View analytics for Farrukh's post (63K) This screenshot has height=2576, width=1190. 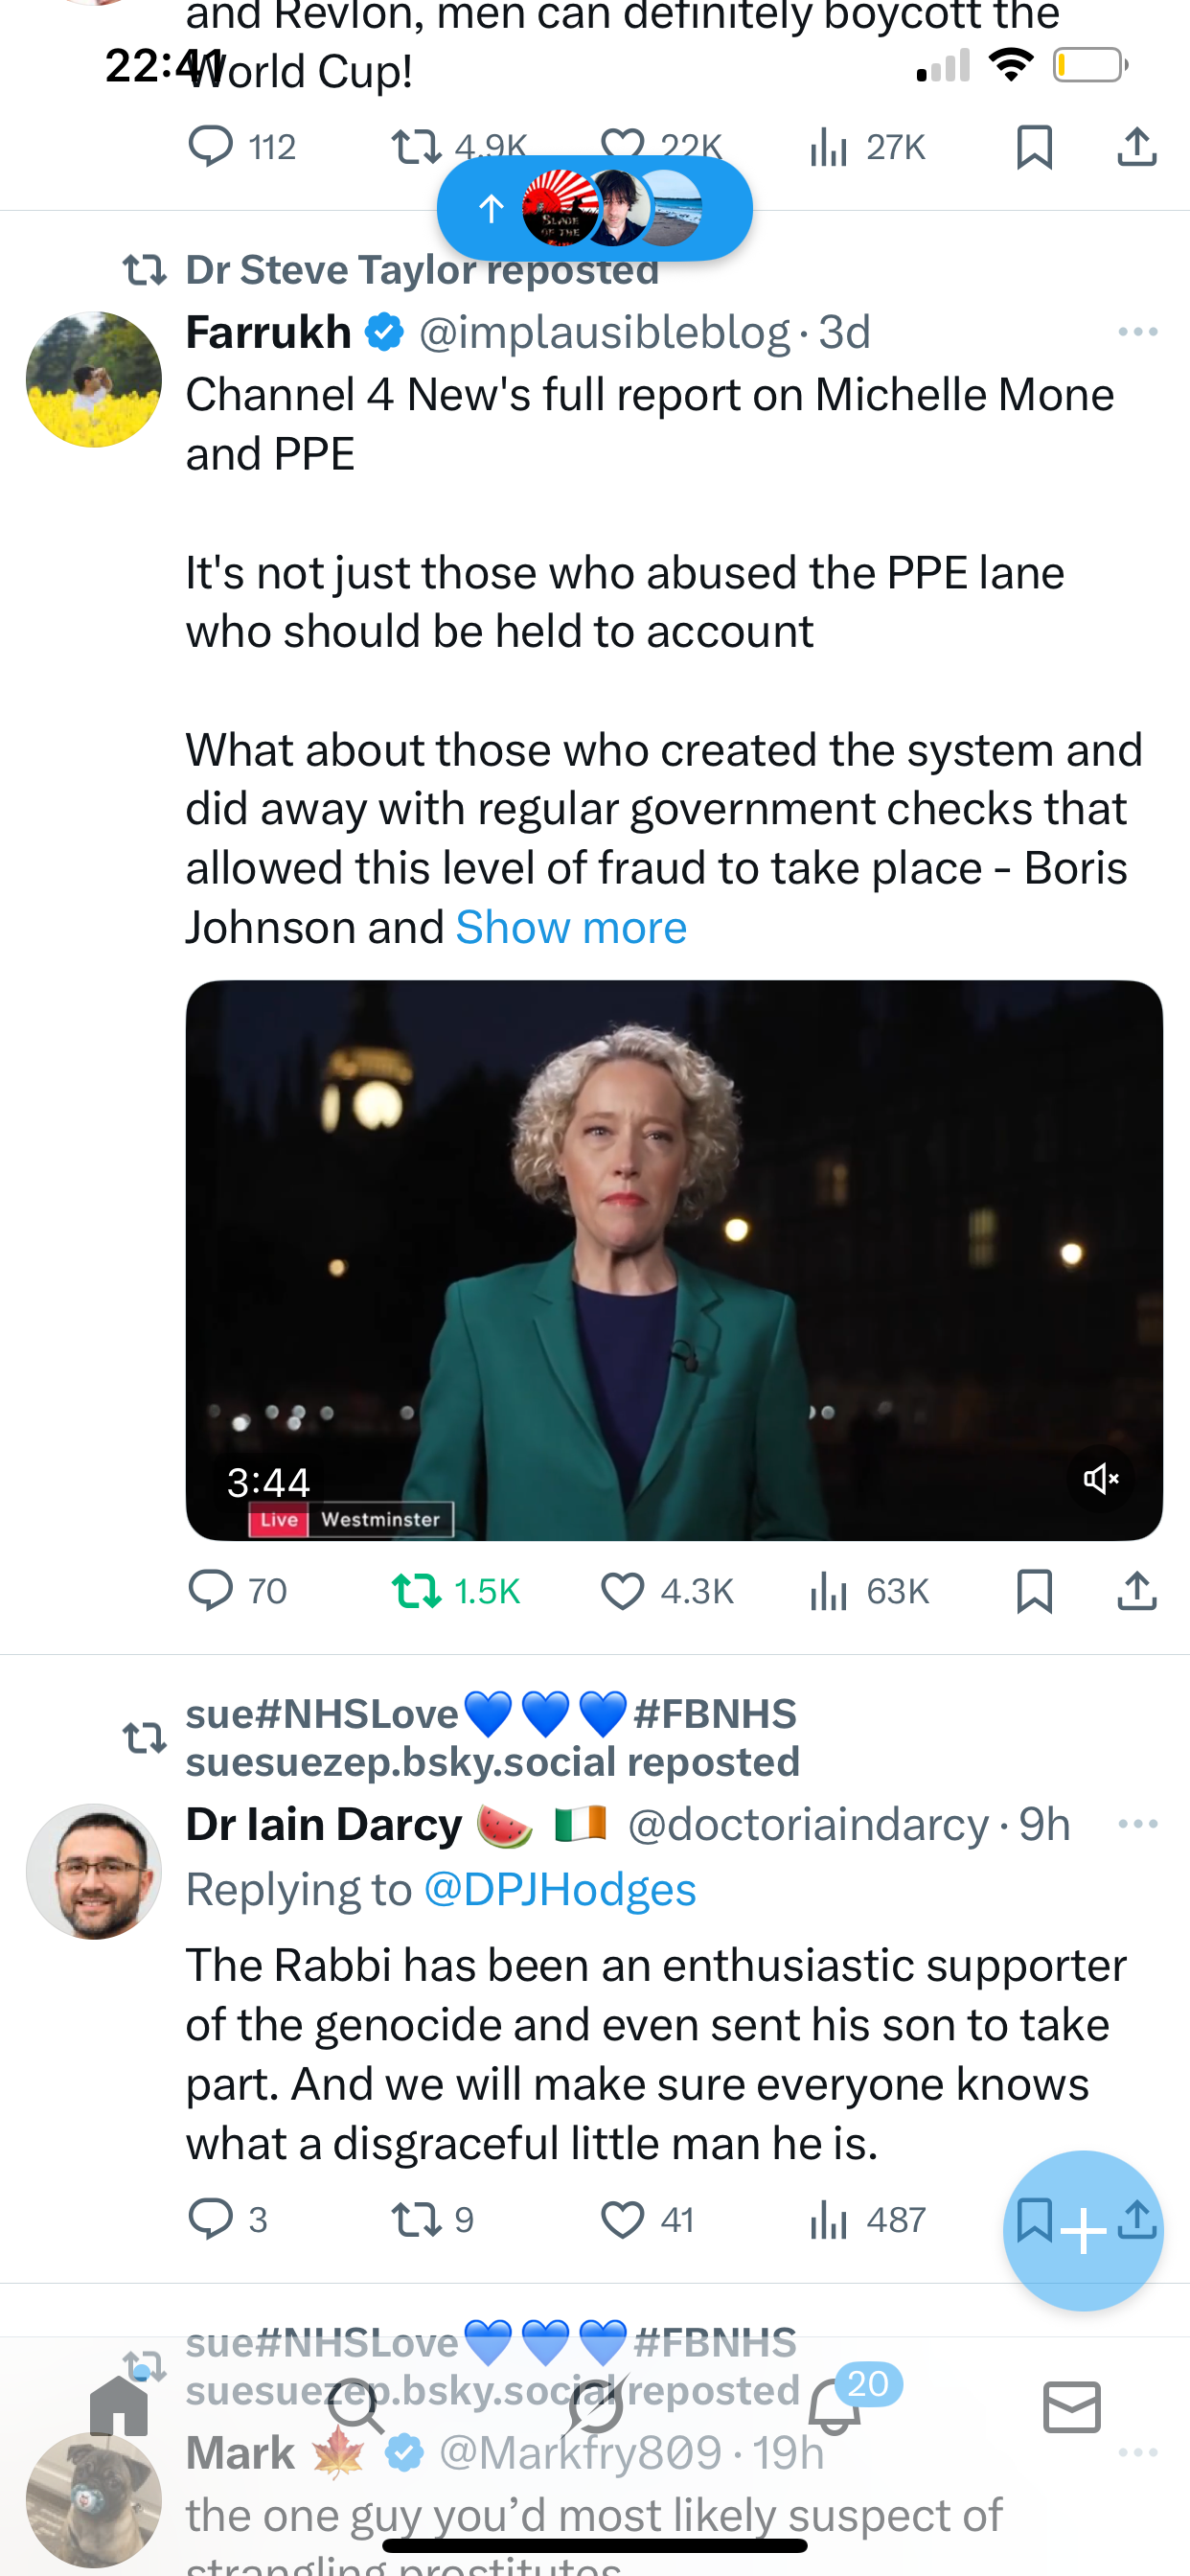829,1590
